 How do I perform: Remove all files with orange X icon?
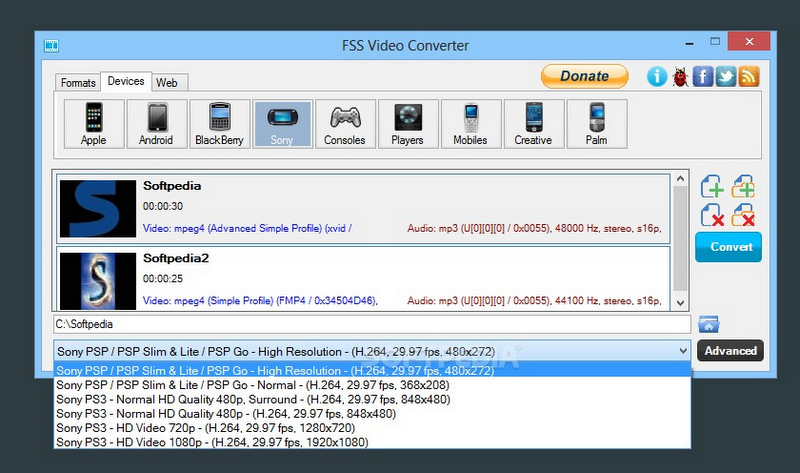(x=743, y=215)
